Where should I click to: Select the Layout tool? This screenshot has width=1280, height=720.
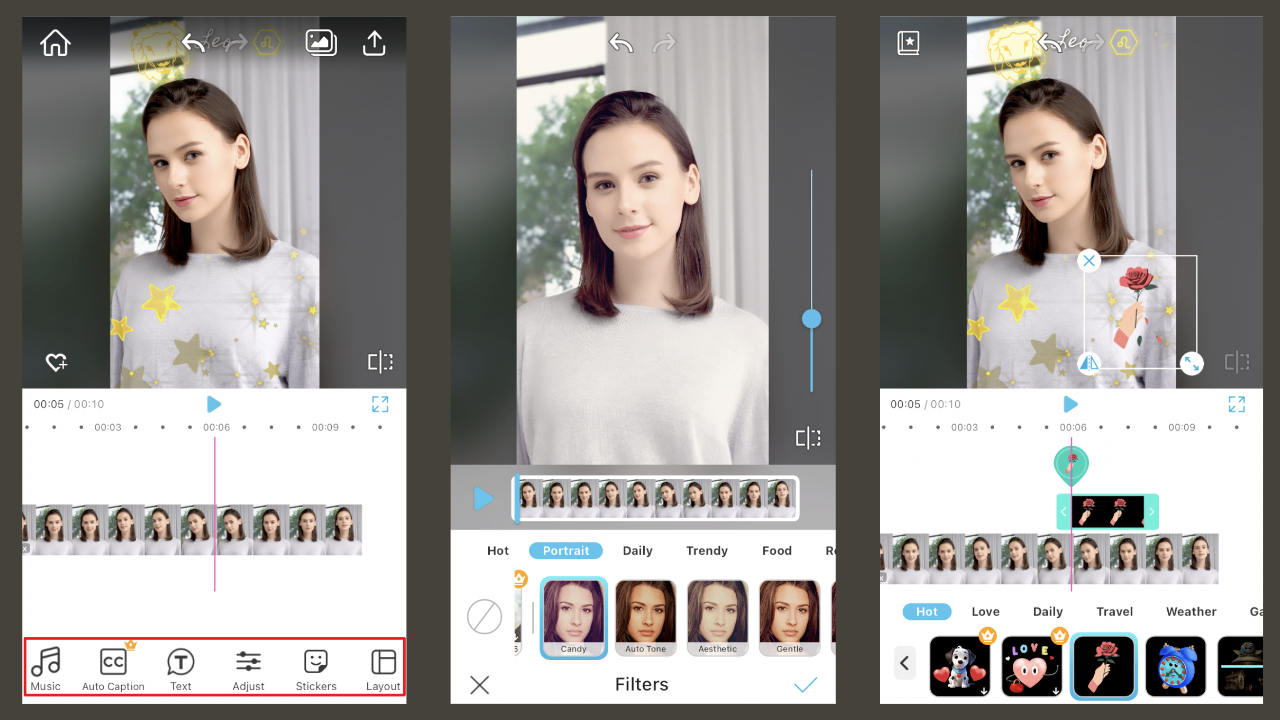click(382, 667)
